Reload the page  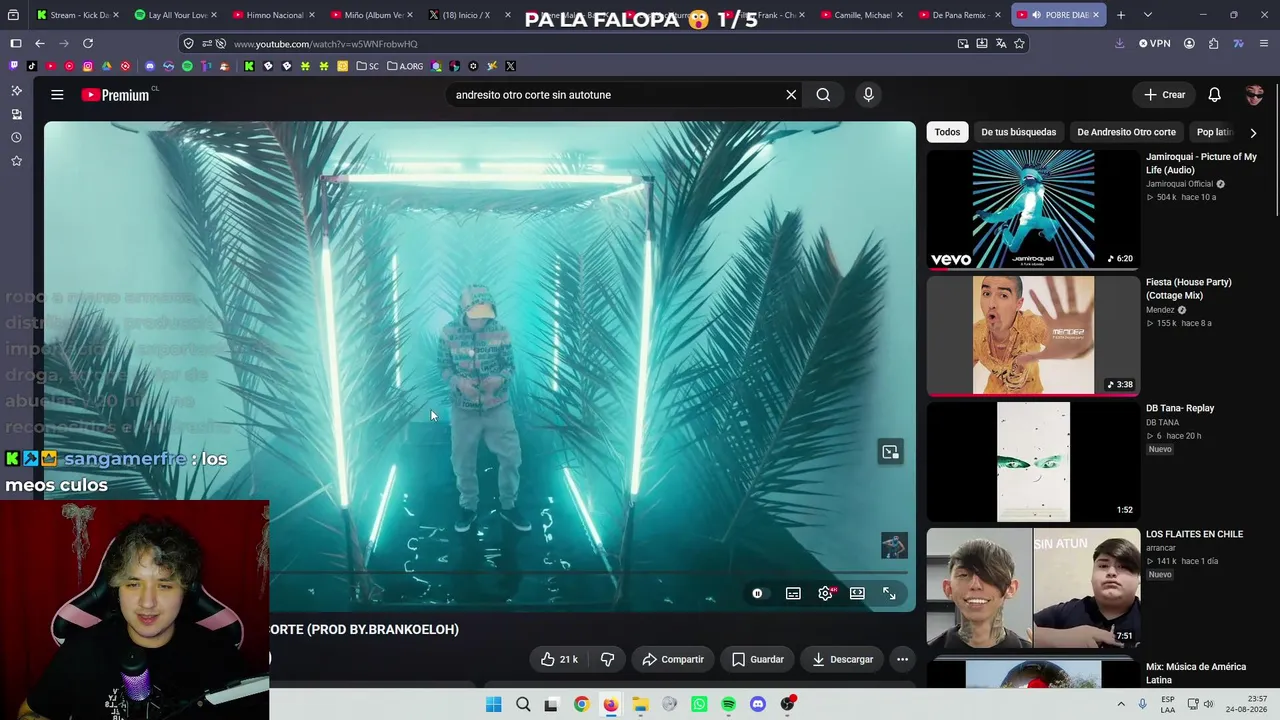(x=88, y=44)
